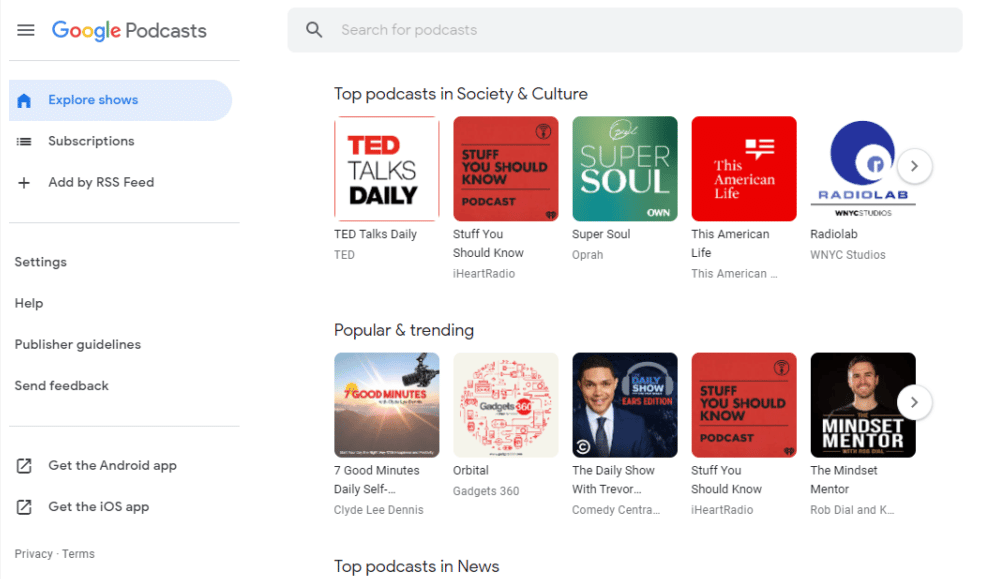Open Help page
The height and width of the screenshot is (579, 1000).
[x=29, y=304]
